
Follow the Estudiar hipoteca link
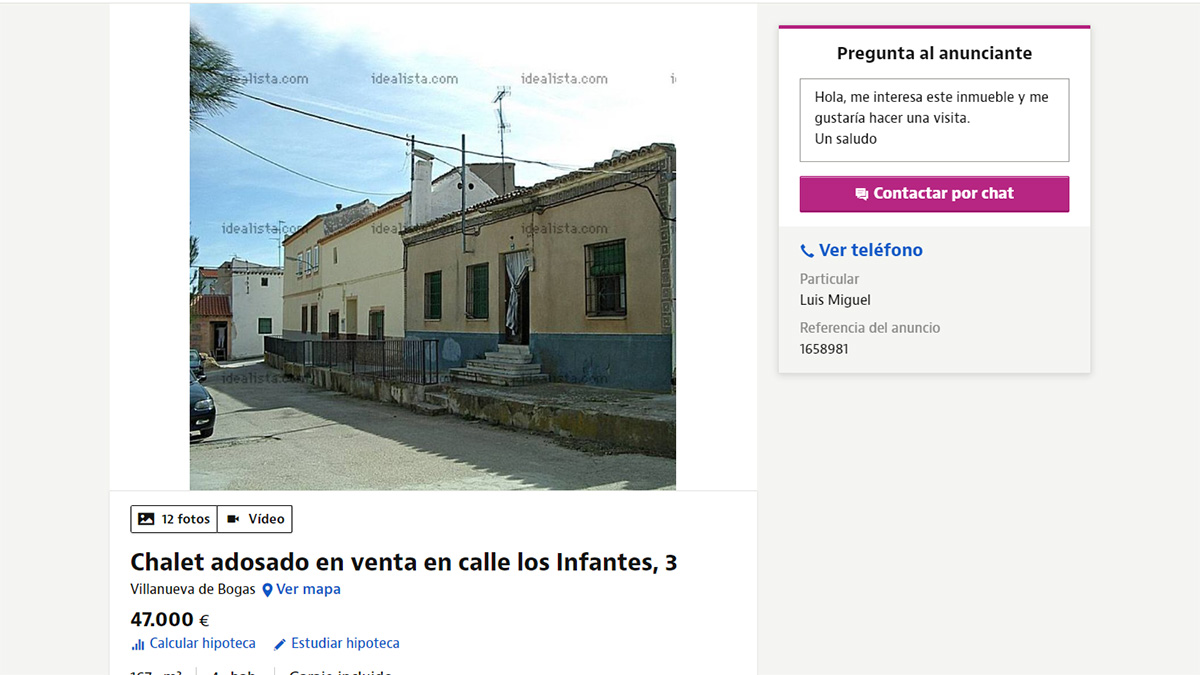tap(345, 643)
